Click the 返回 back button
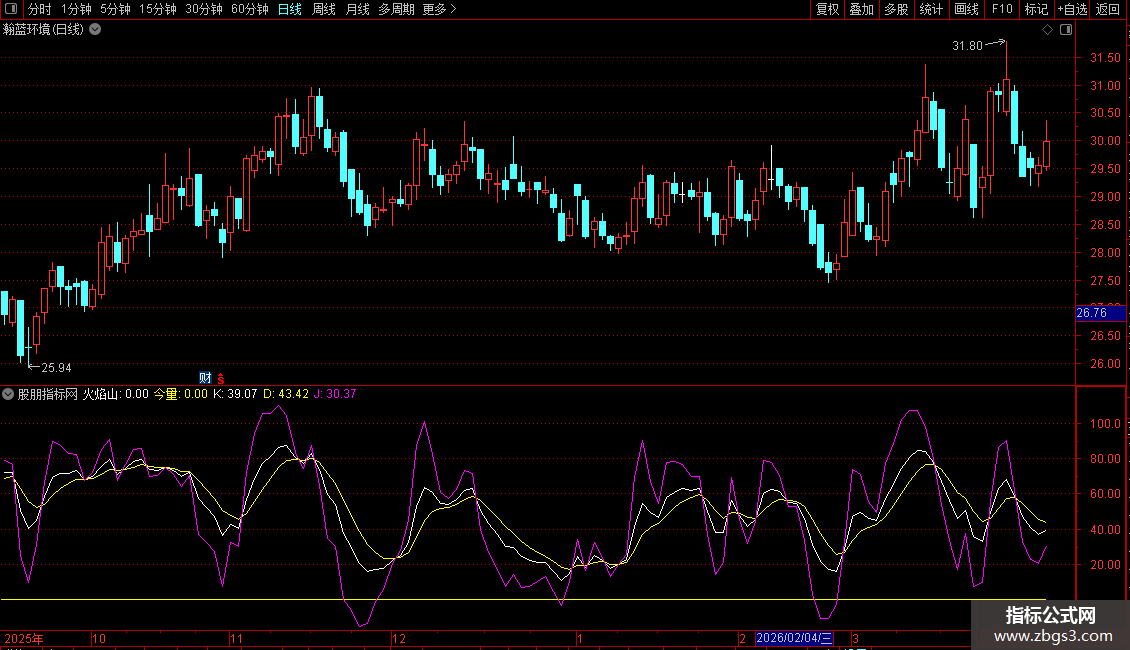Screen dimensions: 1130x650 pyautogui.click(x=1108, y=9)
